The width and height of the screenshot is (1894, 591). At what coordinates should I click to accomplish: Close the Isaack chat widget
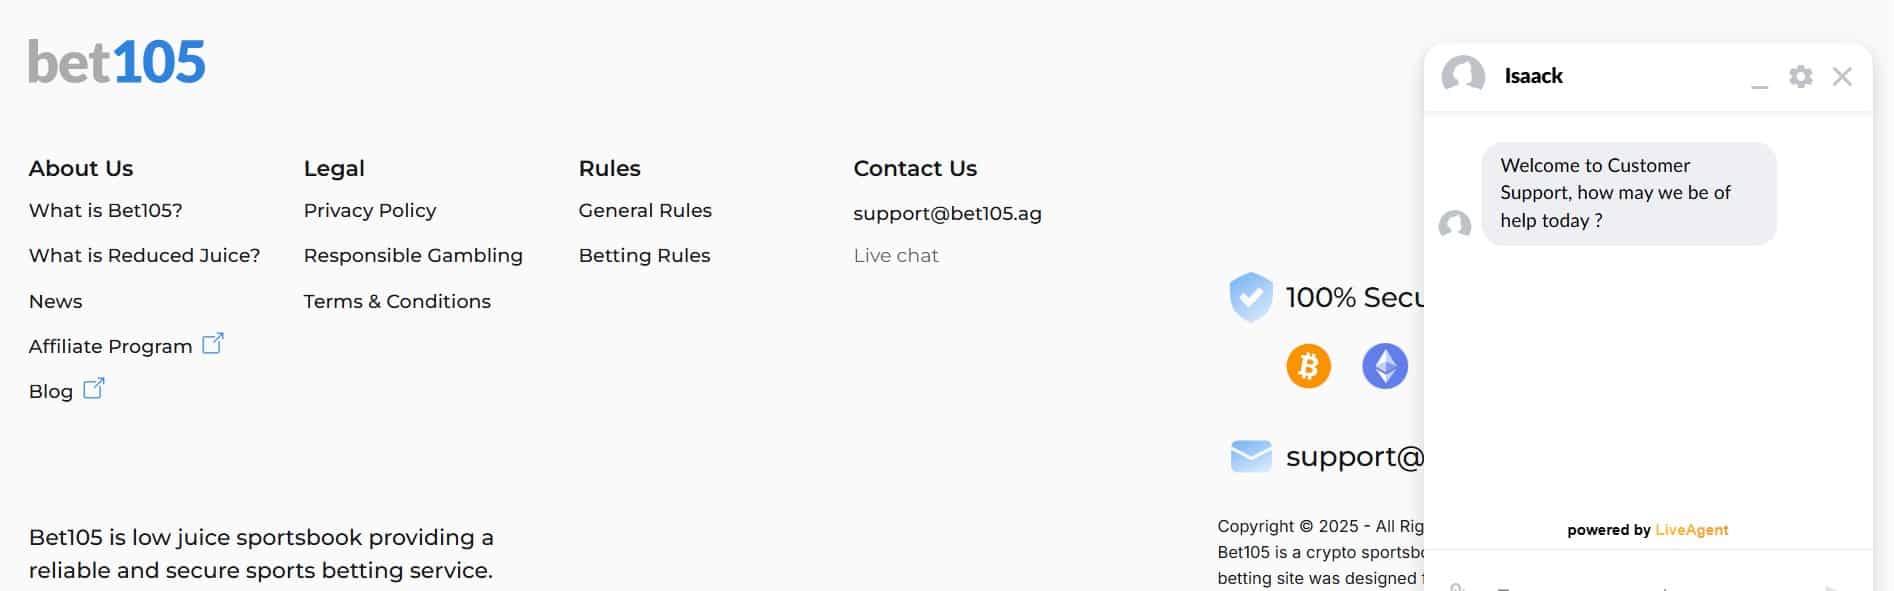(x=1842, y=77)
